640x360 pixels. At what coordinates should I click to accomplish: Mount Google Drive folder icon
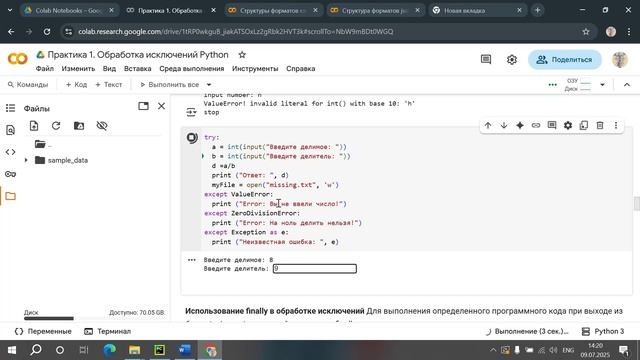(79, 126)
